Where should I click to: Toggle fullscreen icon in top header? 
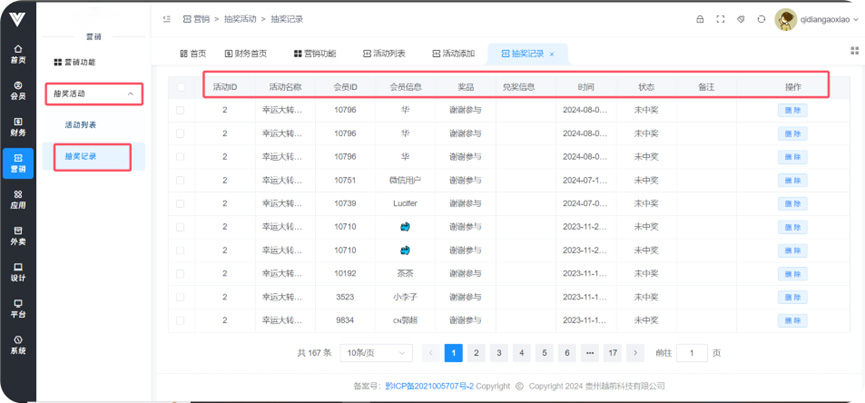tap(720, 19)
